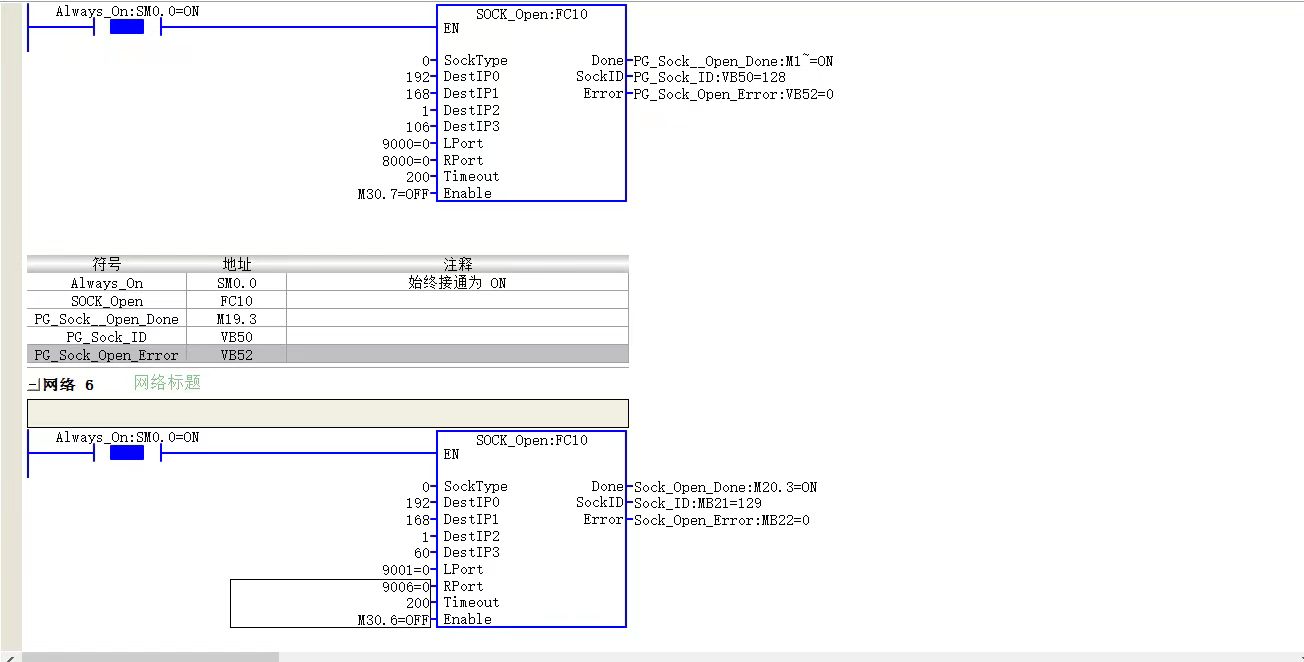Click the 网络 6 network label

[68, 385]
